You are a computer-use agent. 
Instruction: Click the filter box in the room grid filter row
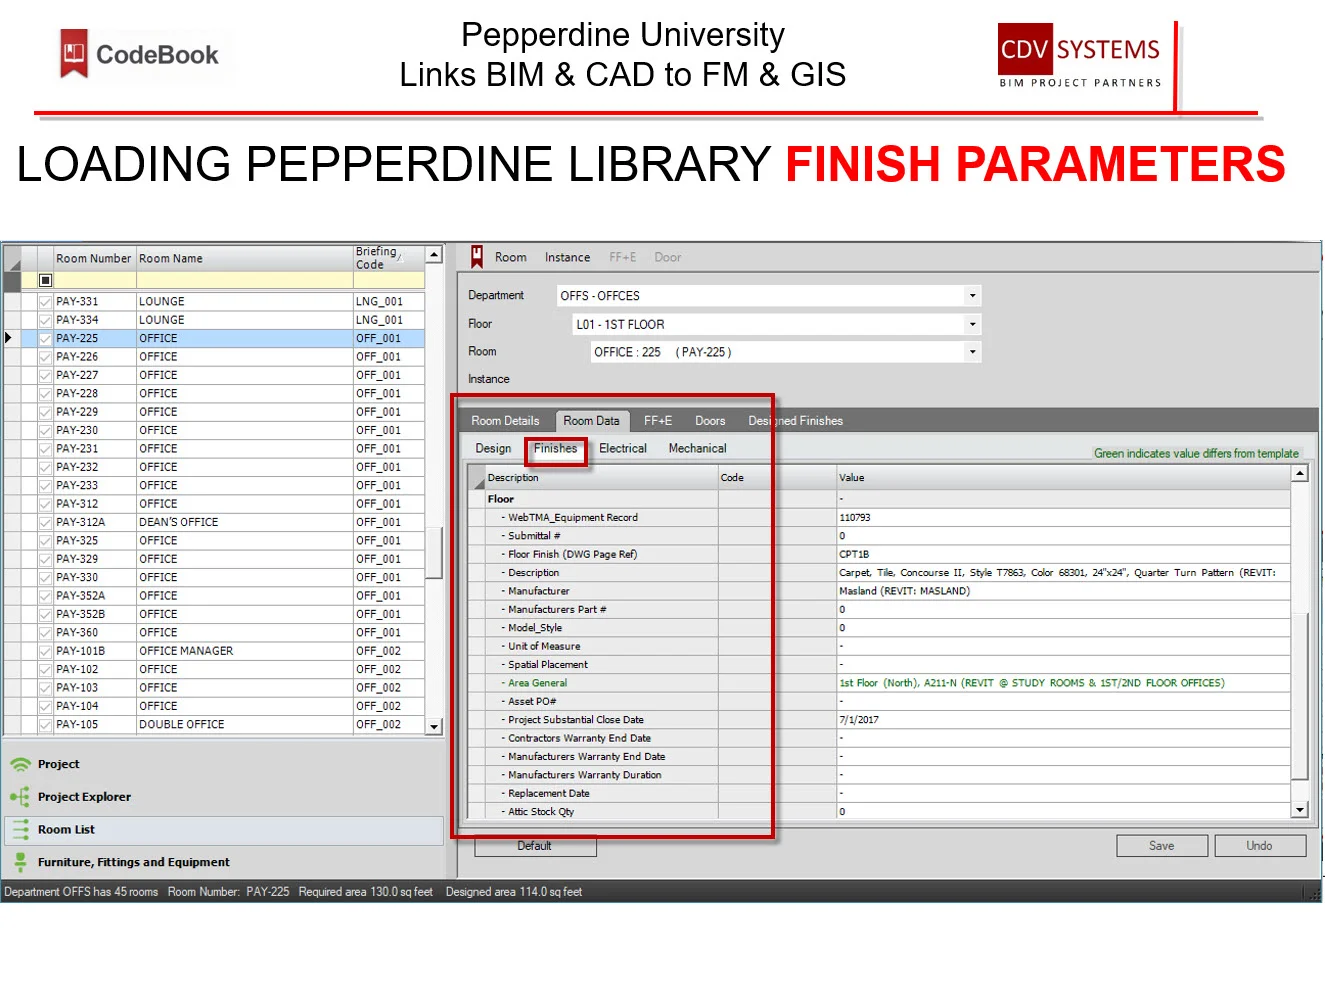coord(45,281)
